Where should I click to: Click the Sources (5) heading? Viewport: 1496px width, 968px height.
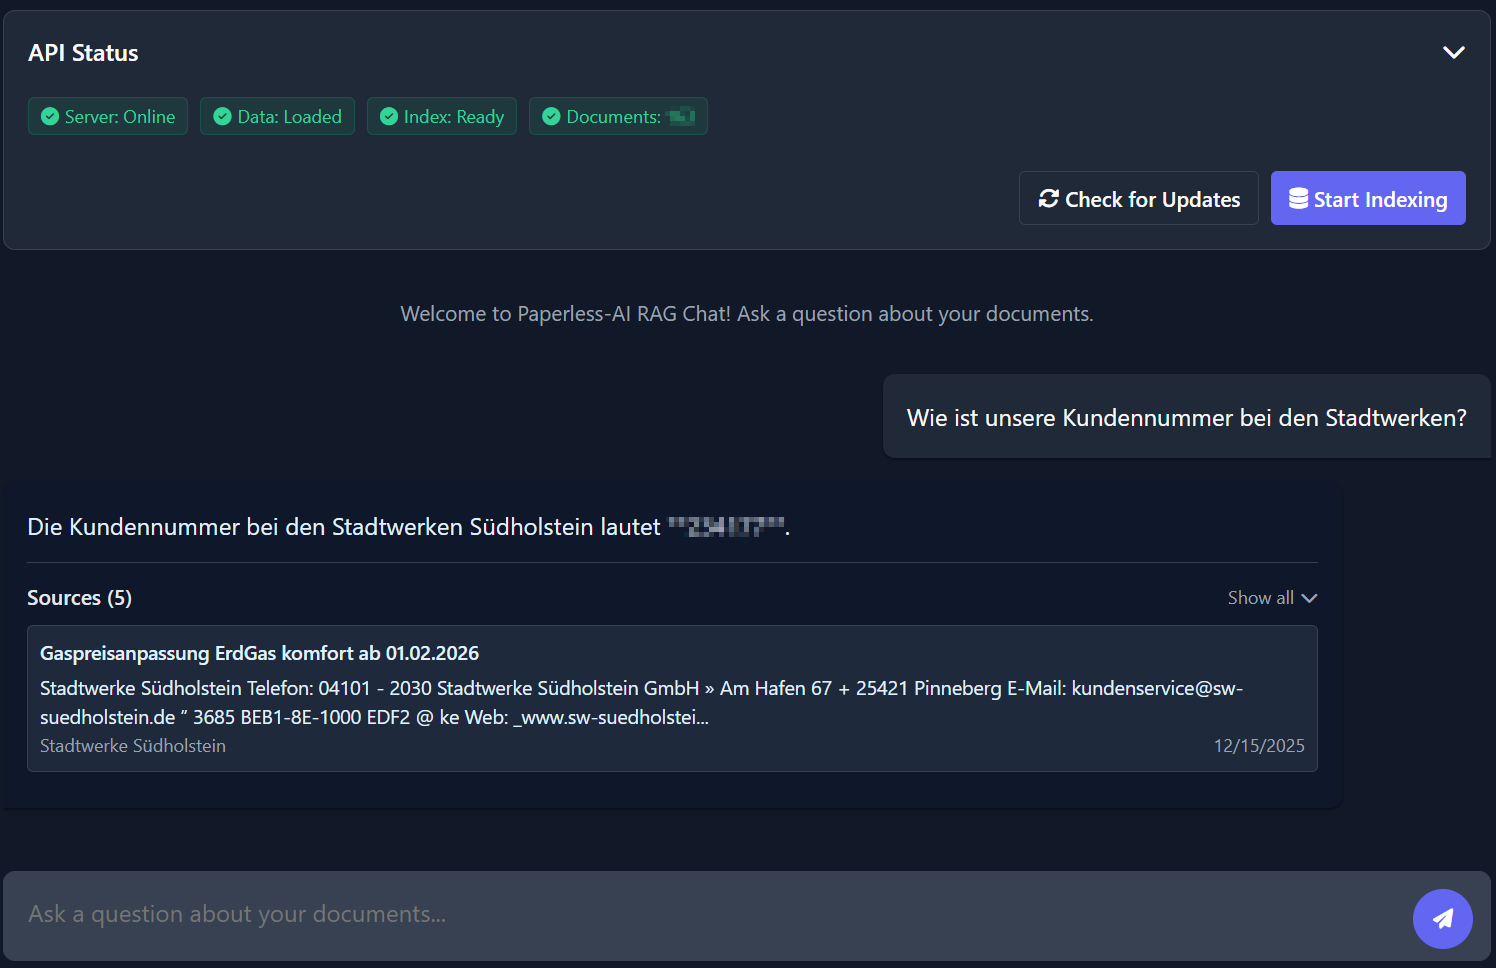[80, 598]
